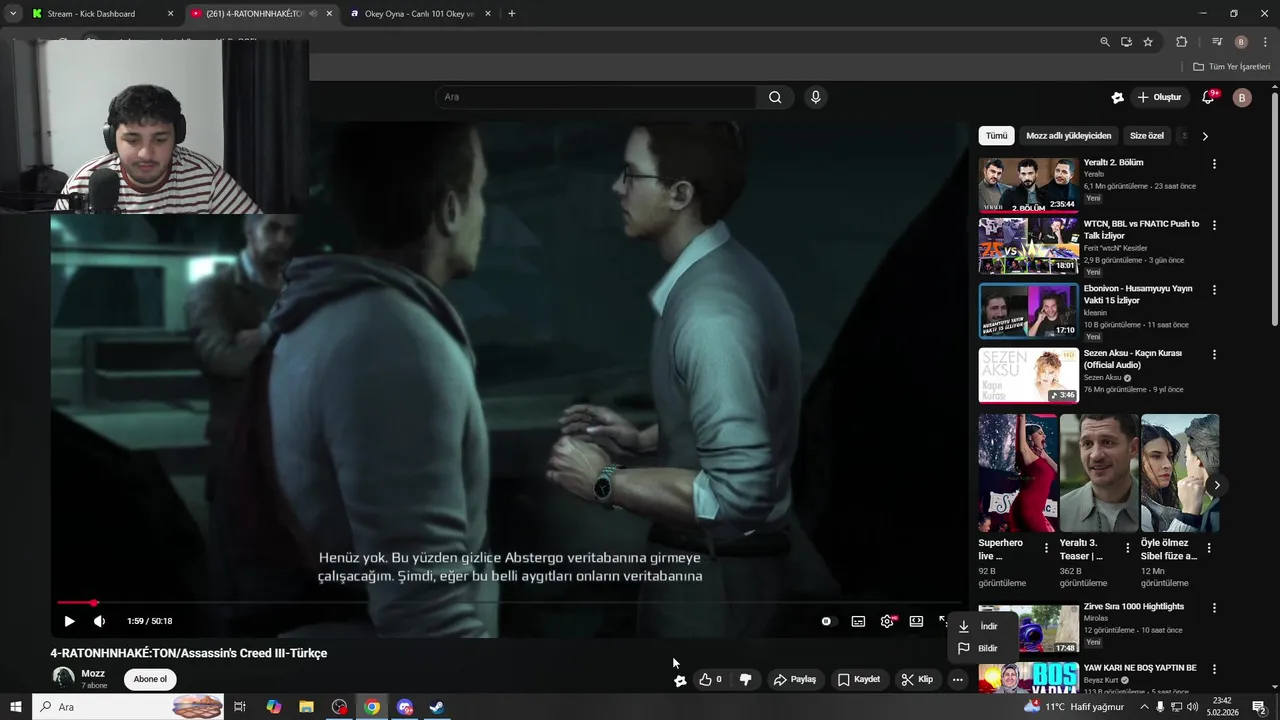This screenshot has height=720, width=1280.
Task: Select Mozz adlı yükleyiciden filter chip
Action: click(1068, 135)
